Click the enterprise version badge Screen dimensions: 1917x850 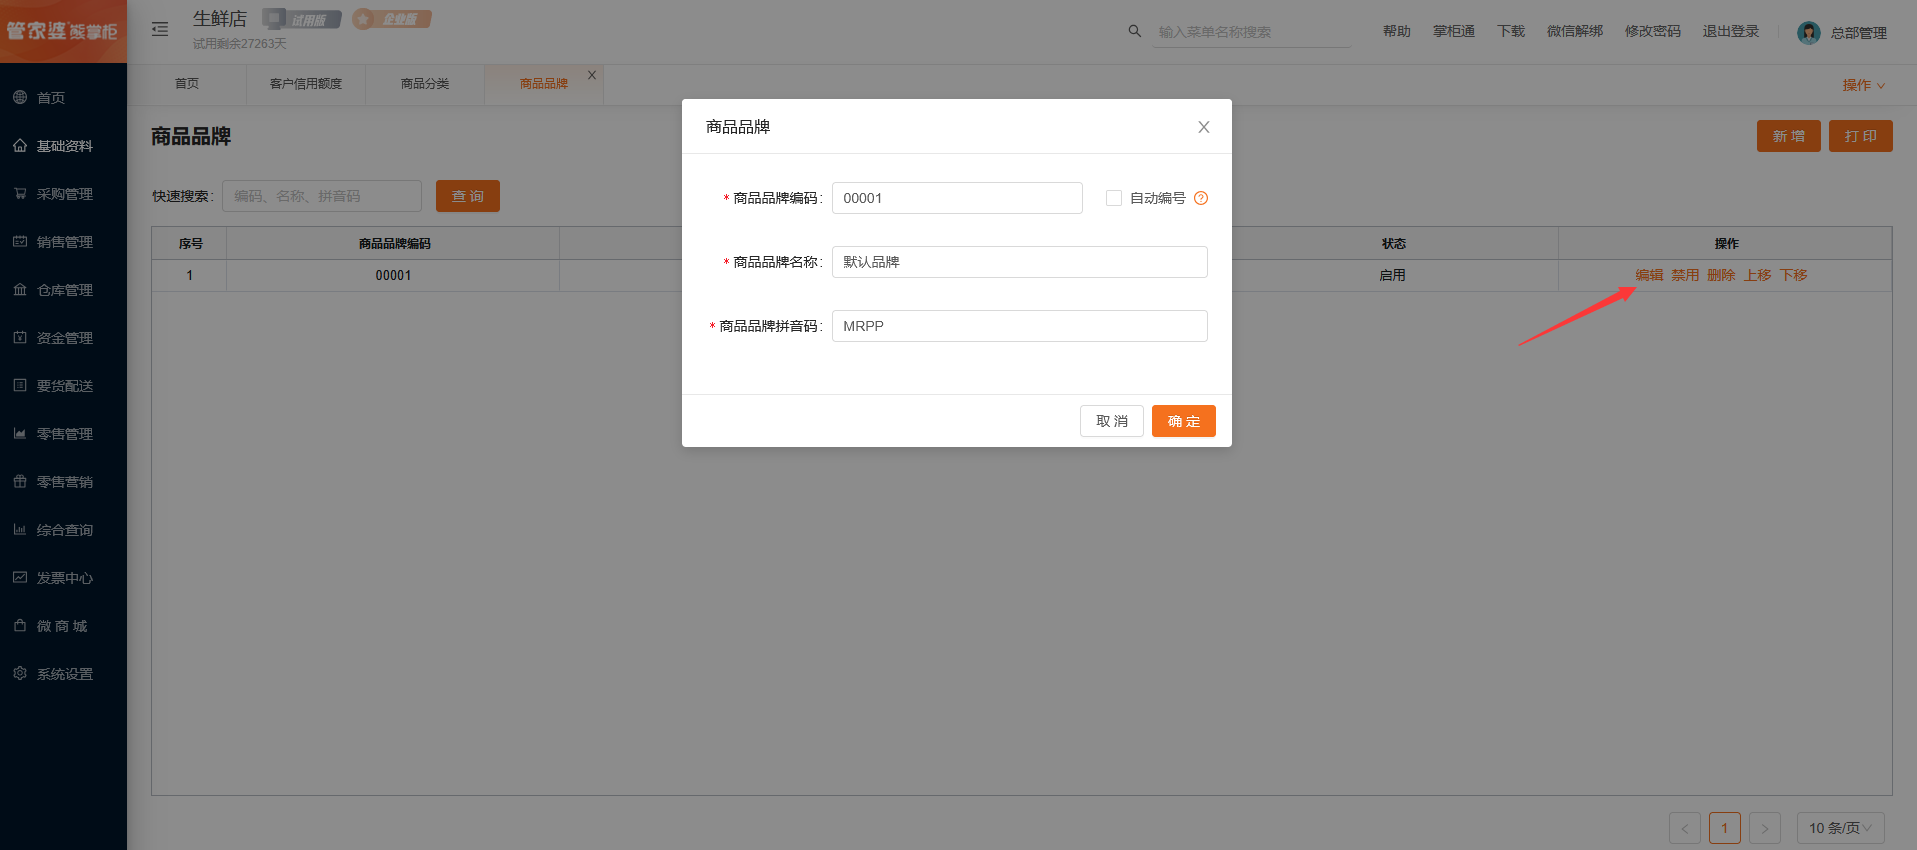[392, 19]
